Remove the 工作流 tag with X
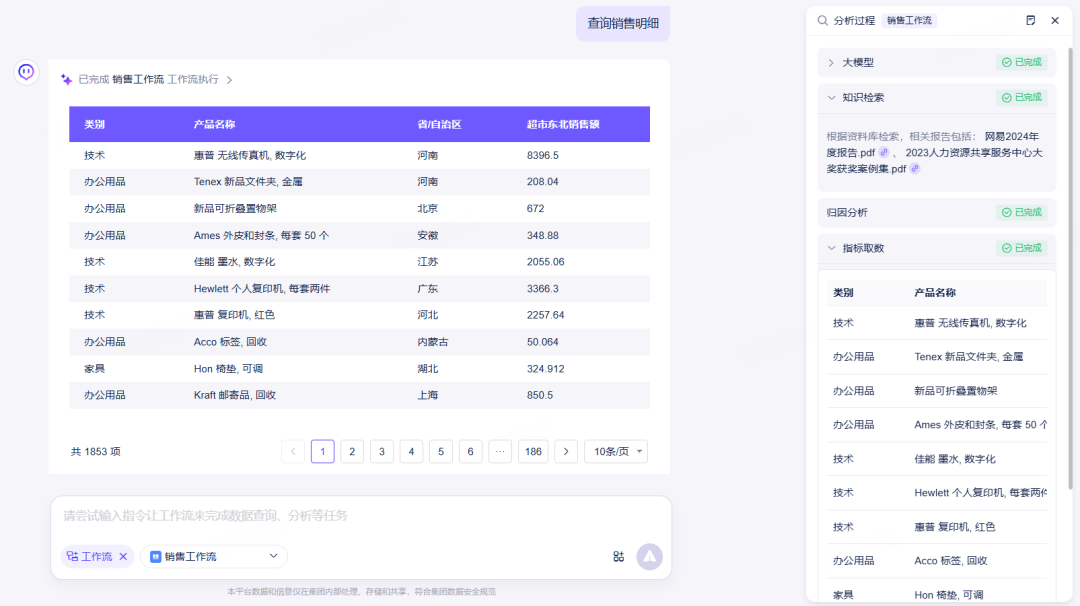The width and height of the screenshot is (1080, 606). pos(123,556)
